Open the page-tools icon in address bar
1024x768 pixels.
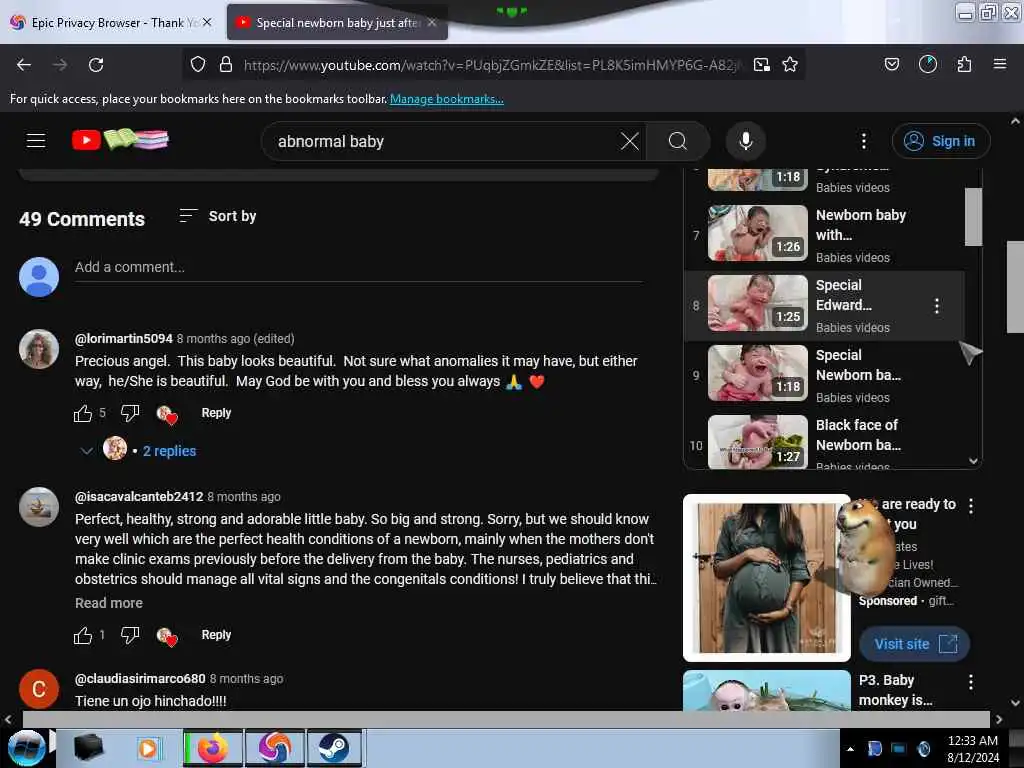tap(761, 65)
